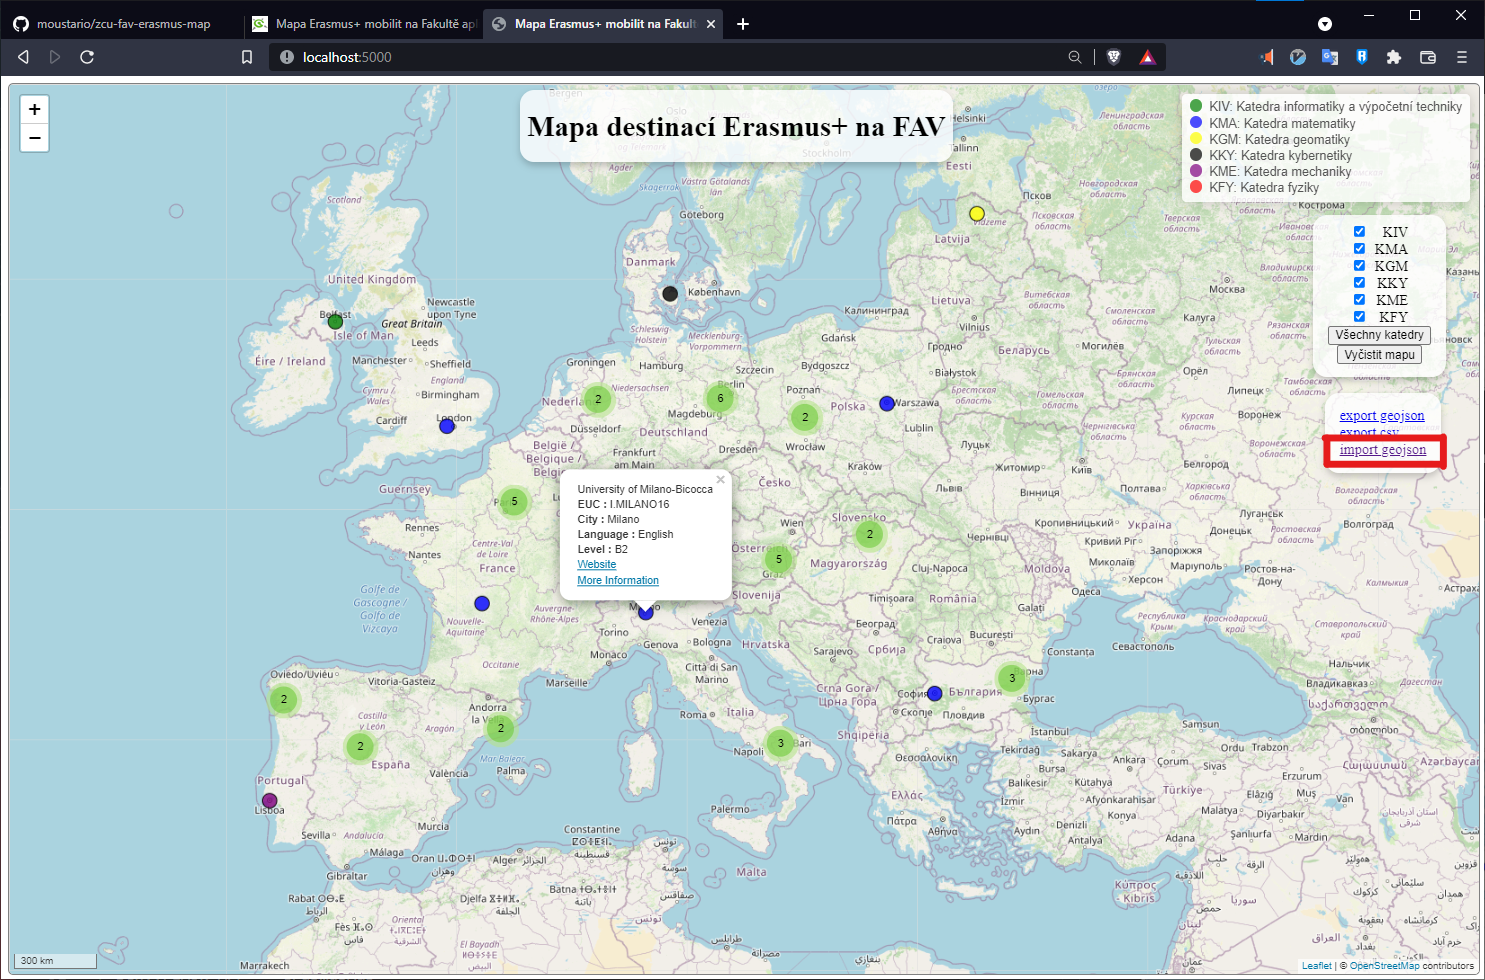Zoom out on the map

click(34, 138)
